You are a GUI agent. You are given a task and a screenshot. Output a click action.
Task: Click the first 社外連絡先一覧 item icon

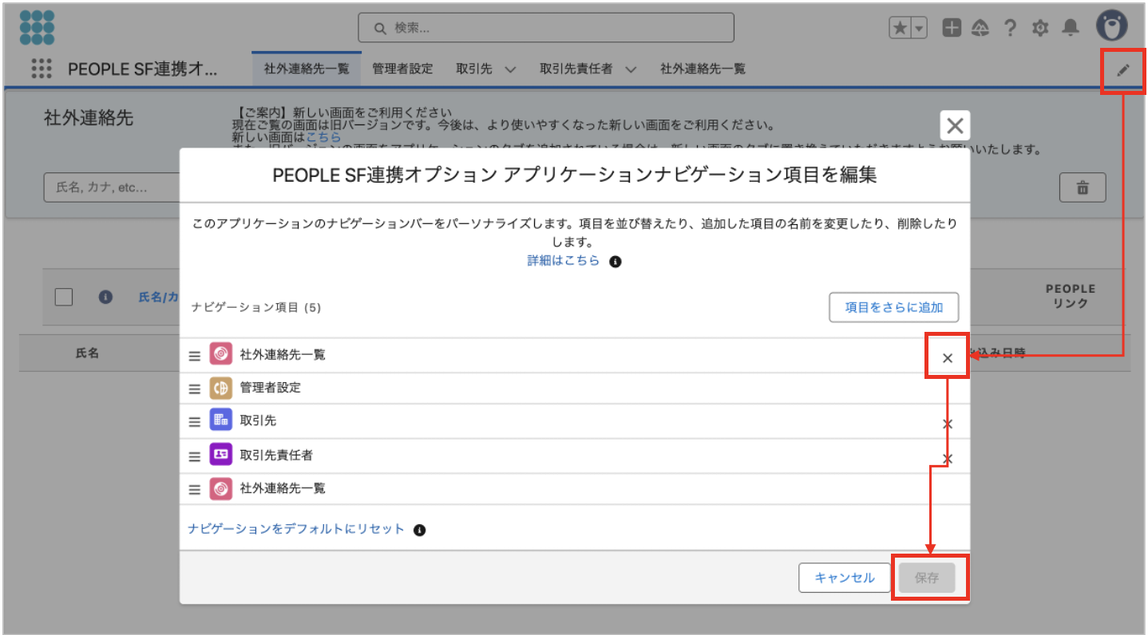point(221,354)
